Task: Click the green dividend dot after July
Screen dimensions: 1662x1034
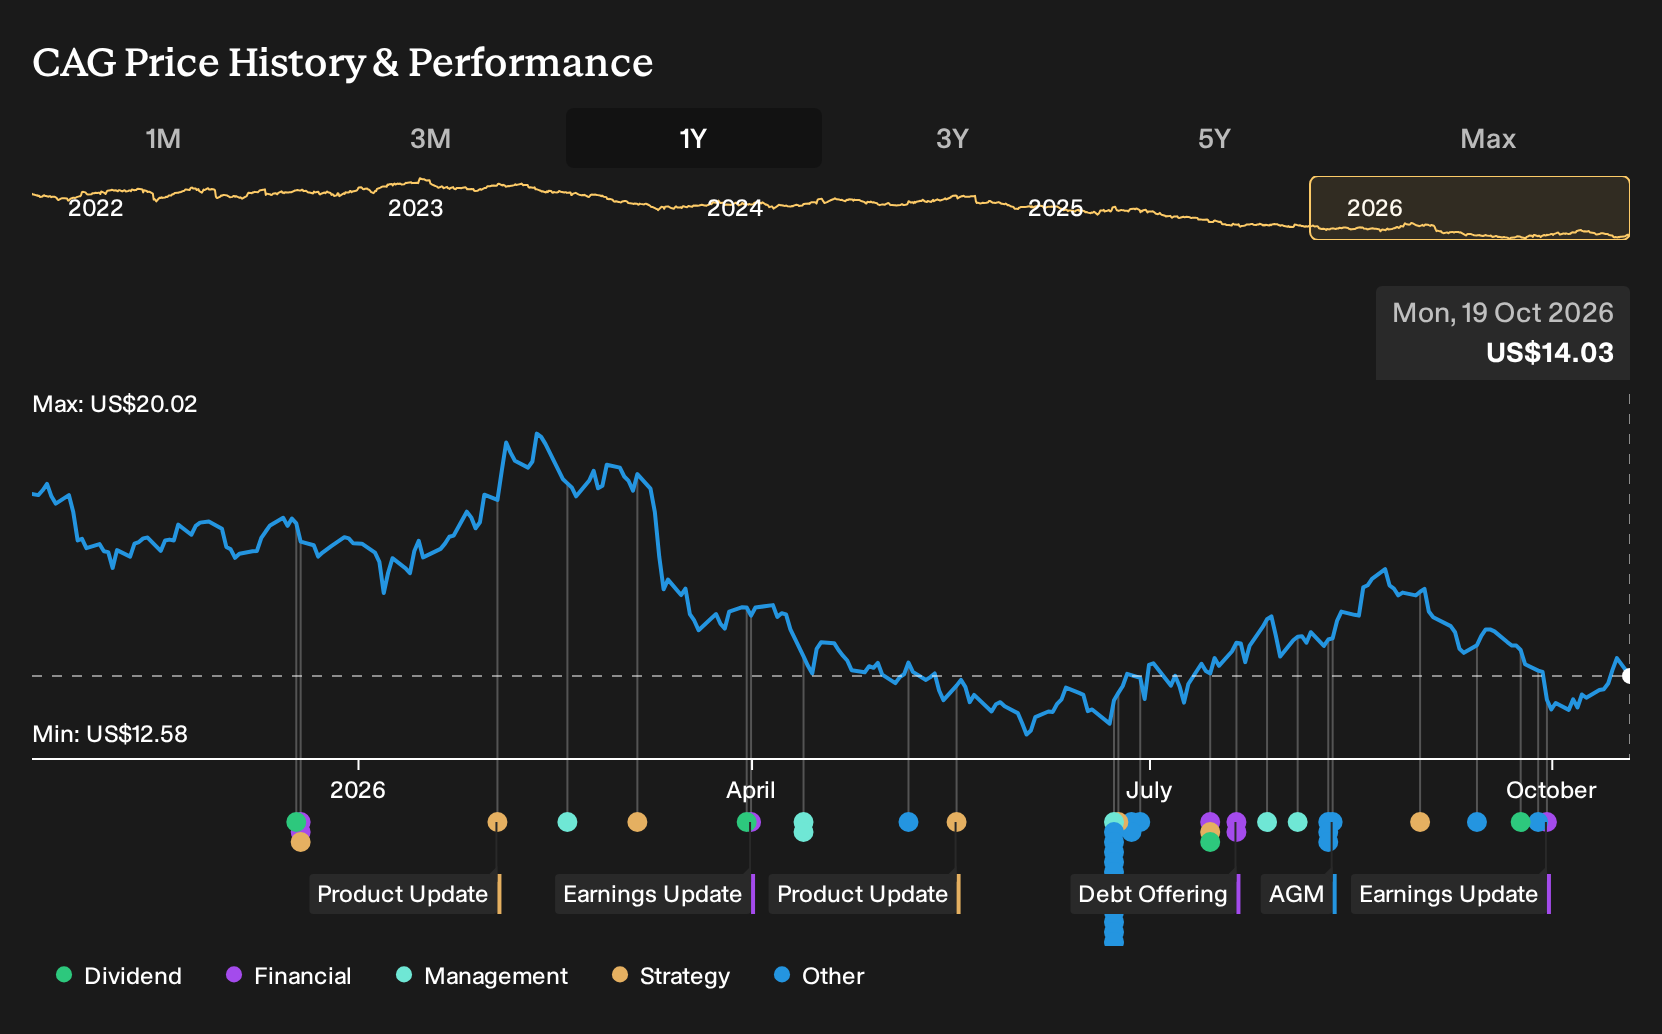Action: (1210, 842)
